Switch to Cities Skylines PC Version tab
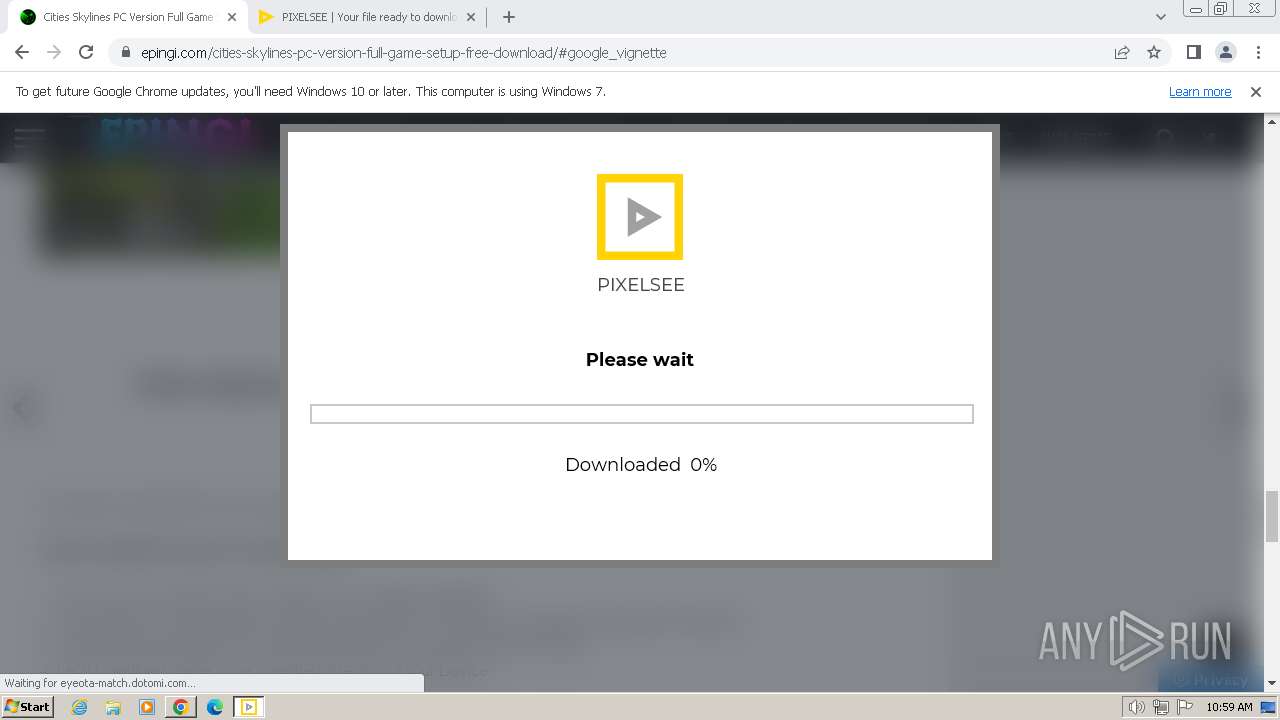Viewport: 1280px width, 720px height. pos(127,17)
